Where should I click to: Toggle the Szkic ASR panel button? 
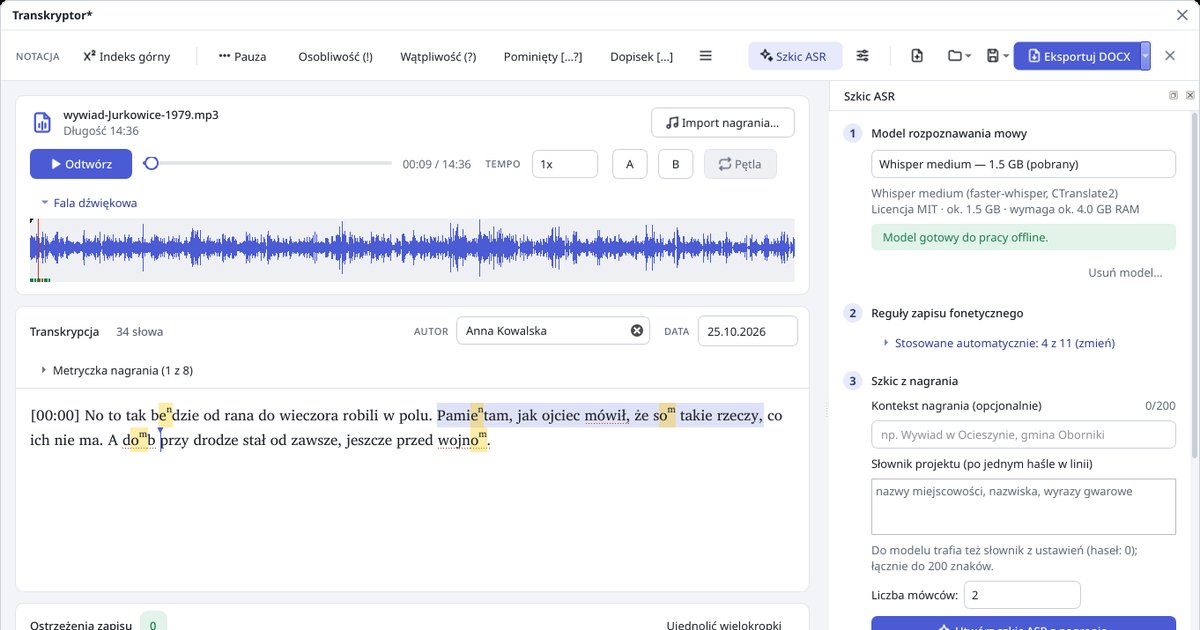click(x=795, y=56)
